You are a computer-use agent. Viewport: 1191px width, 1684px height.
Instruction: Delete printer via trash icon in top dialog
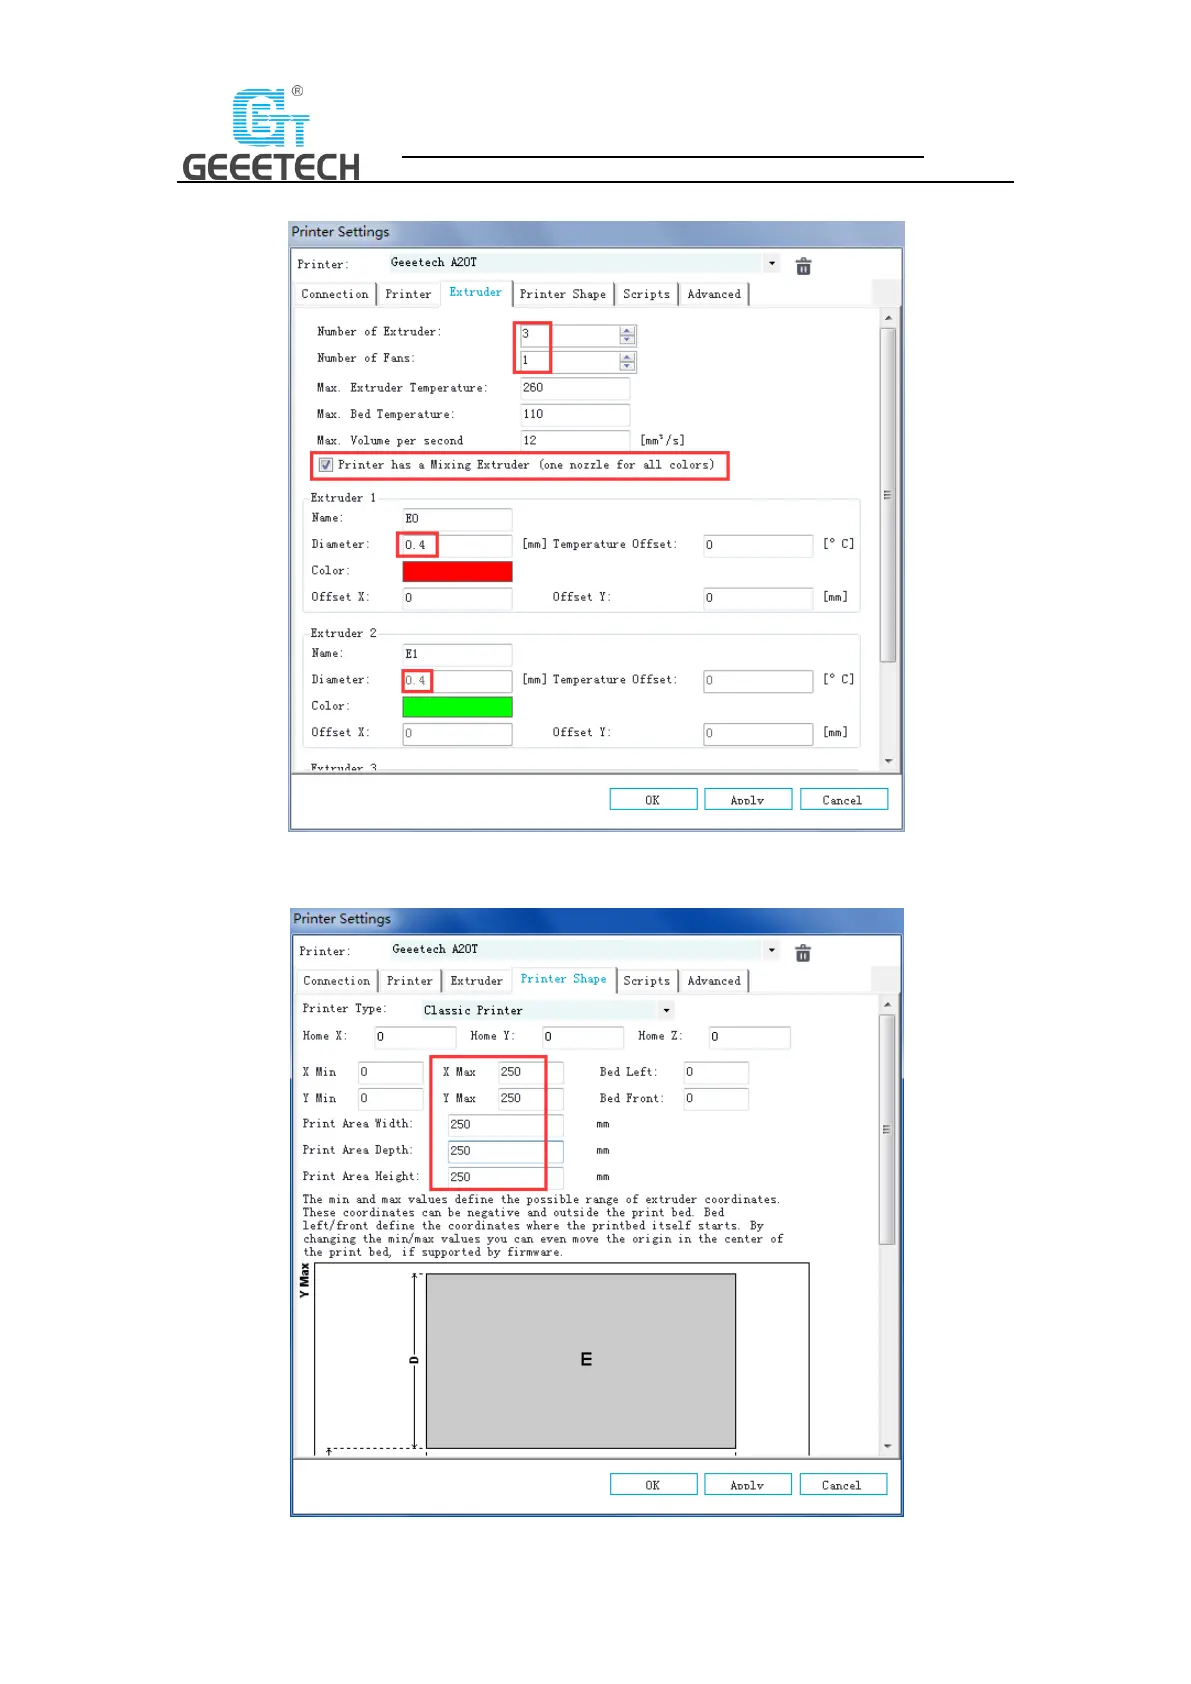pos(803,266)
